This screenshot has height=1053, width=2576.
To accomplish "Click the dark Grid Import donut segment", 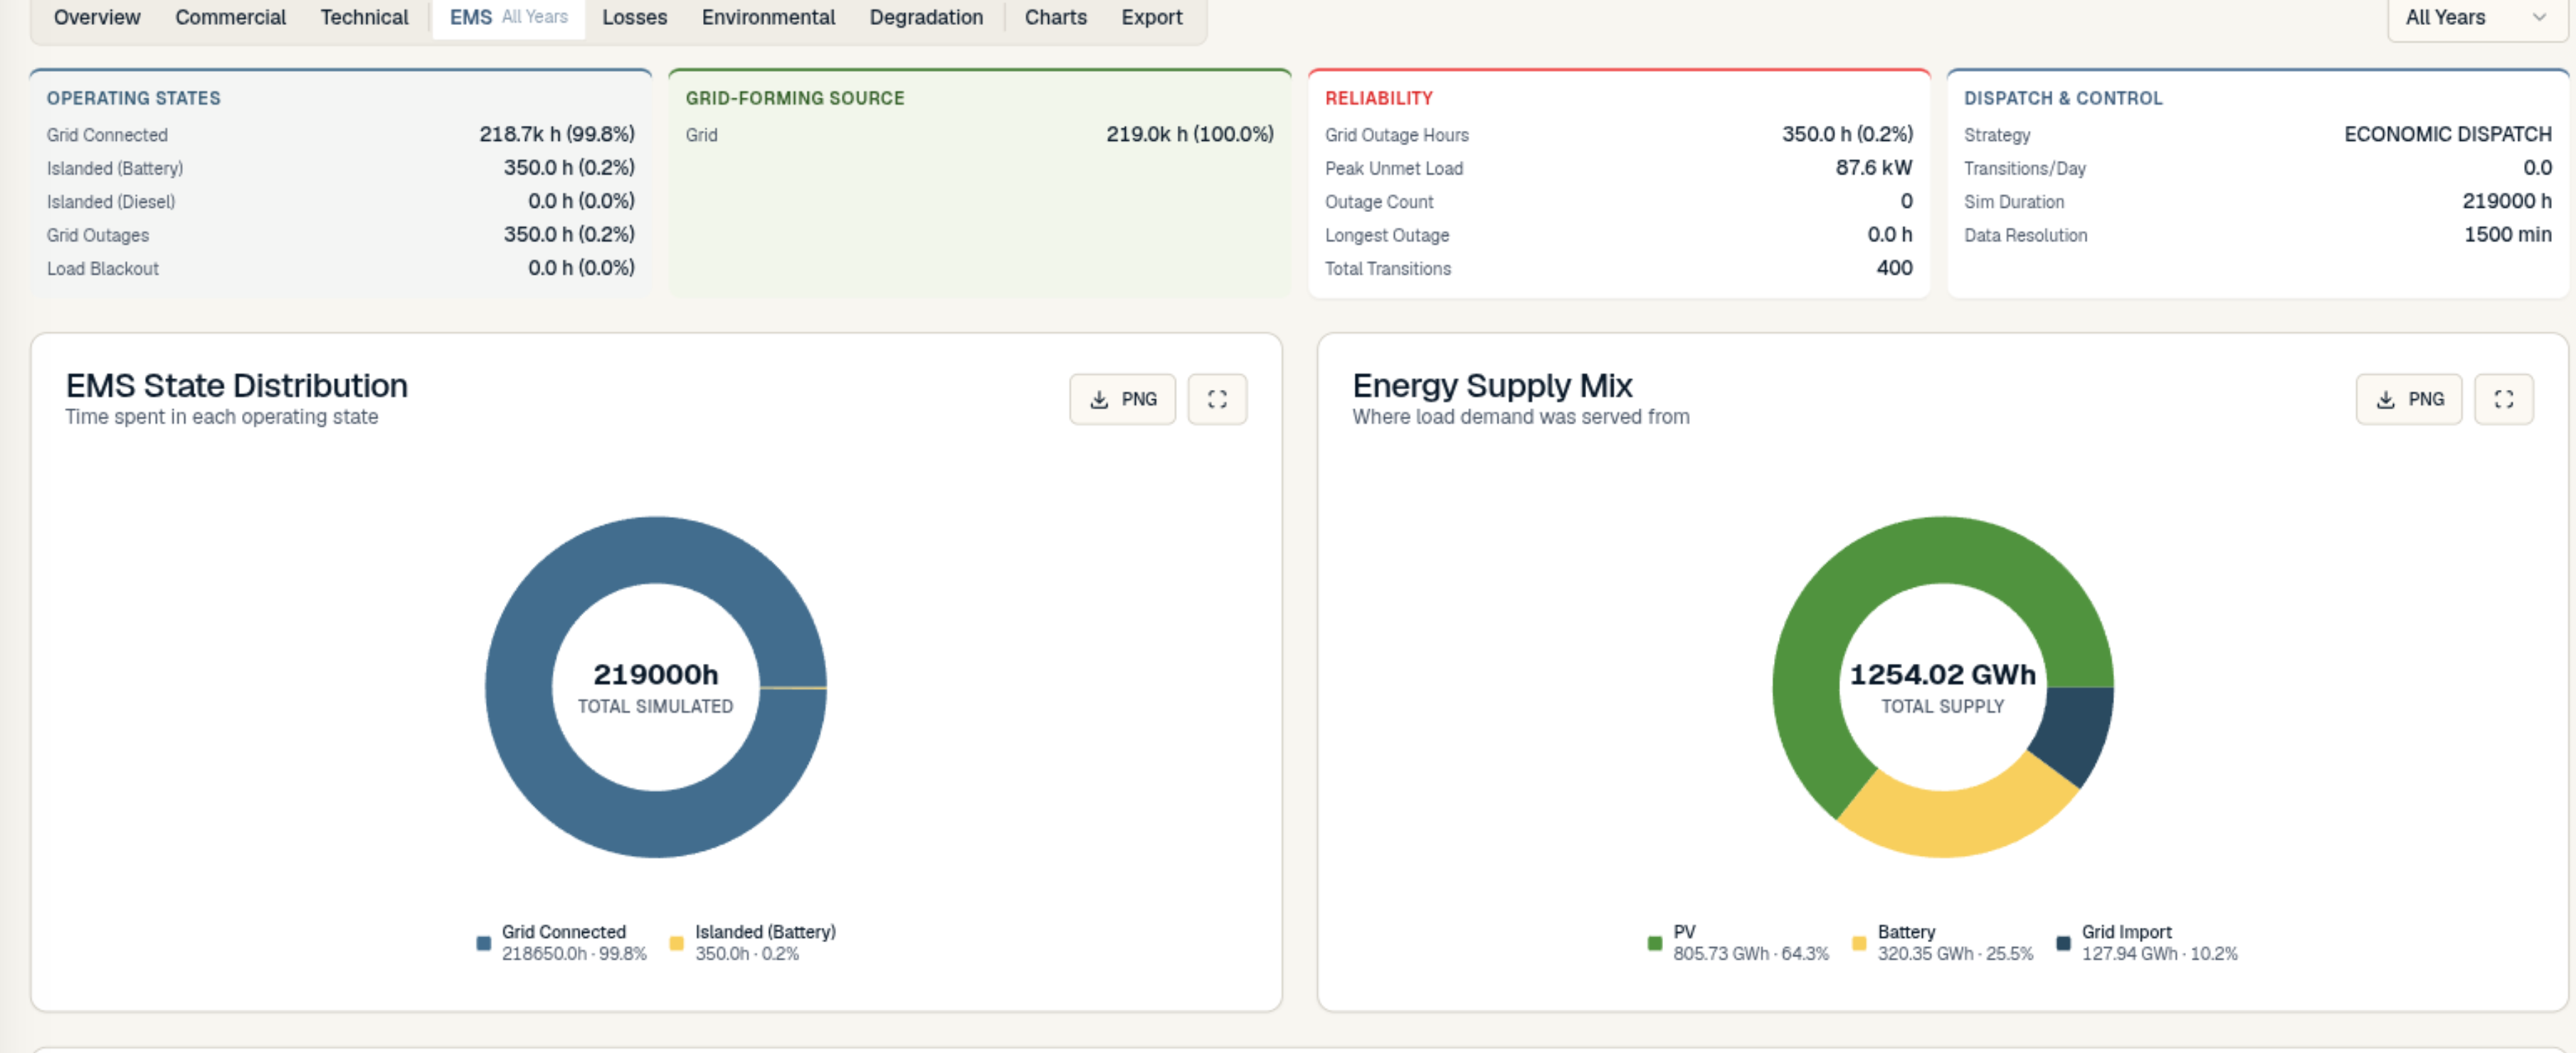I will (2075, 730).
